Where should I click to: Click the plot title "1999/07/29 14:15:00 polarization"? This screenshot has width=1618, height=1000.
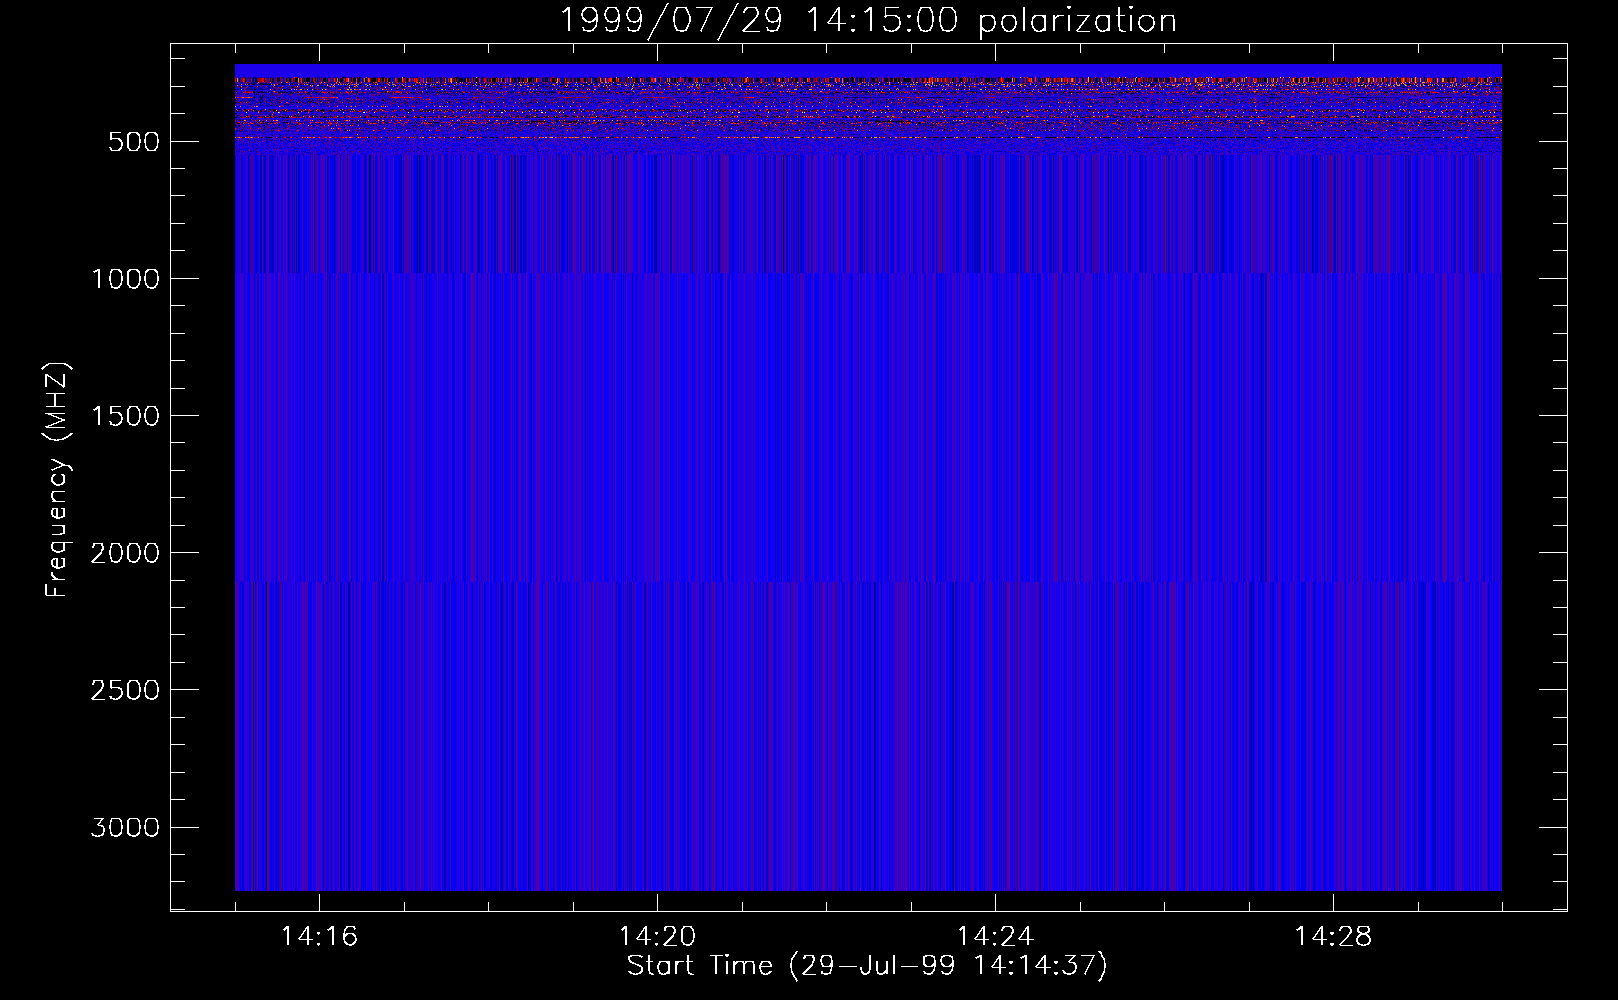pos(867,21)
